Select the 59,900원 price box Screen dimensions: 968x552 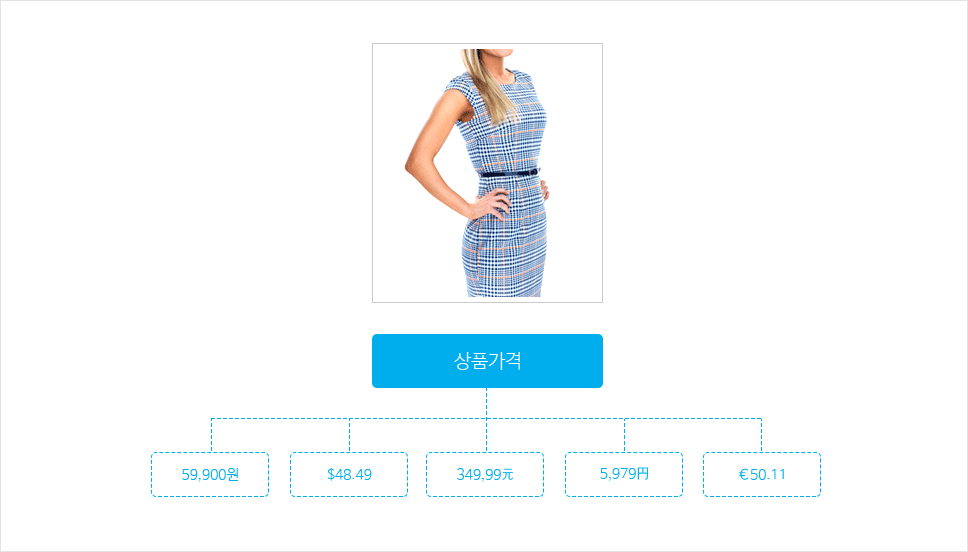coord(210,474)
